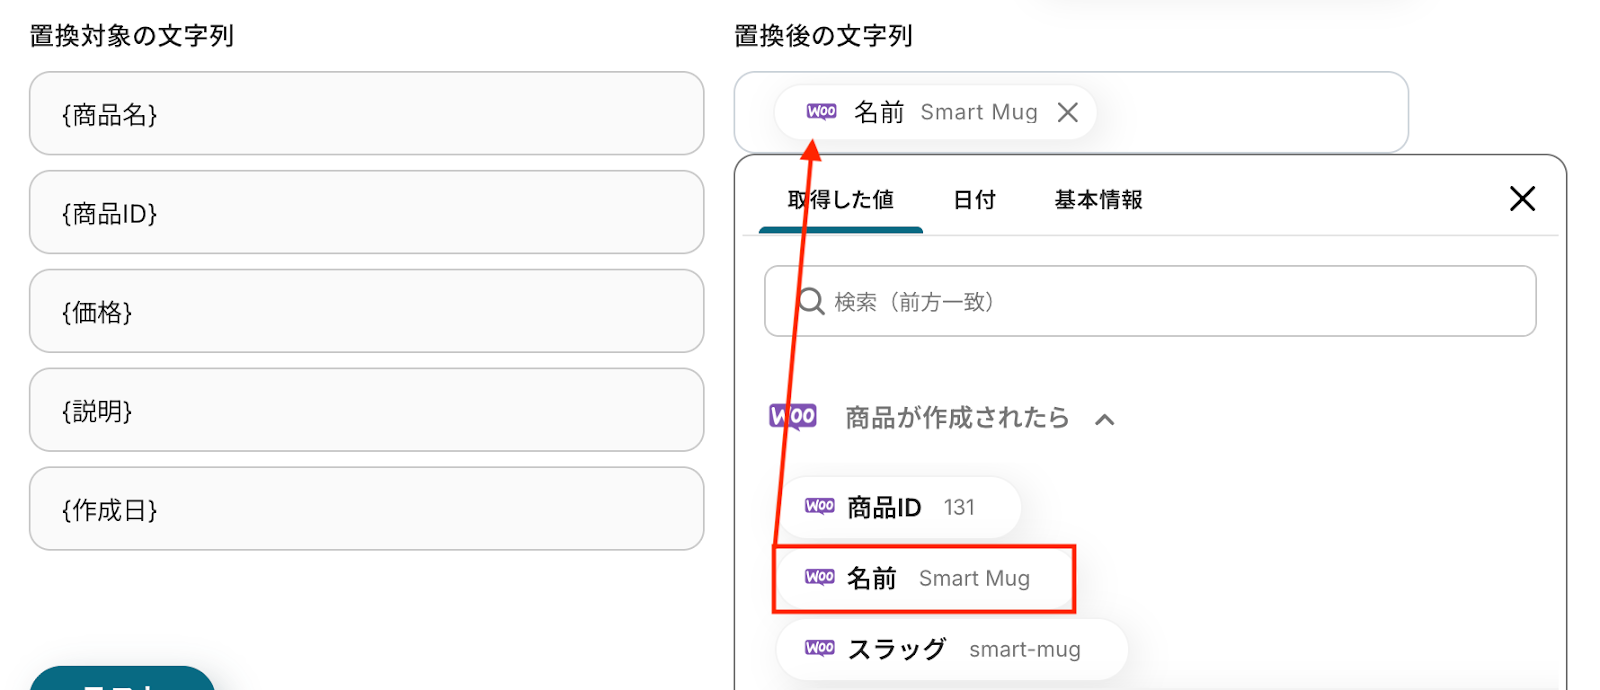Image resolution: width=1600 pixels, height=690 pixels.
Task: Click the {商品名} input field
Action: [367, 113]
